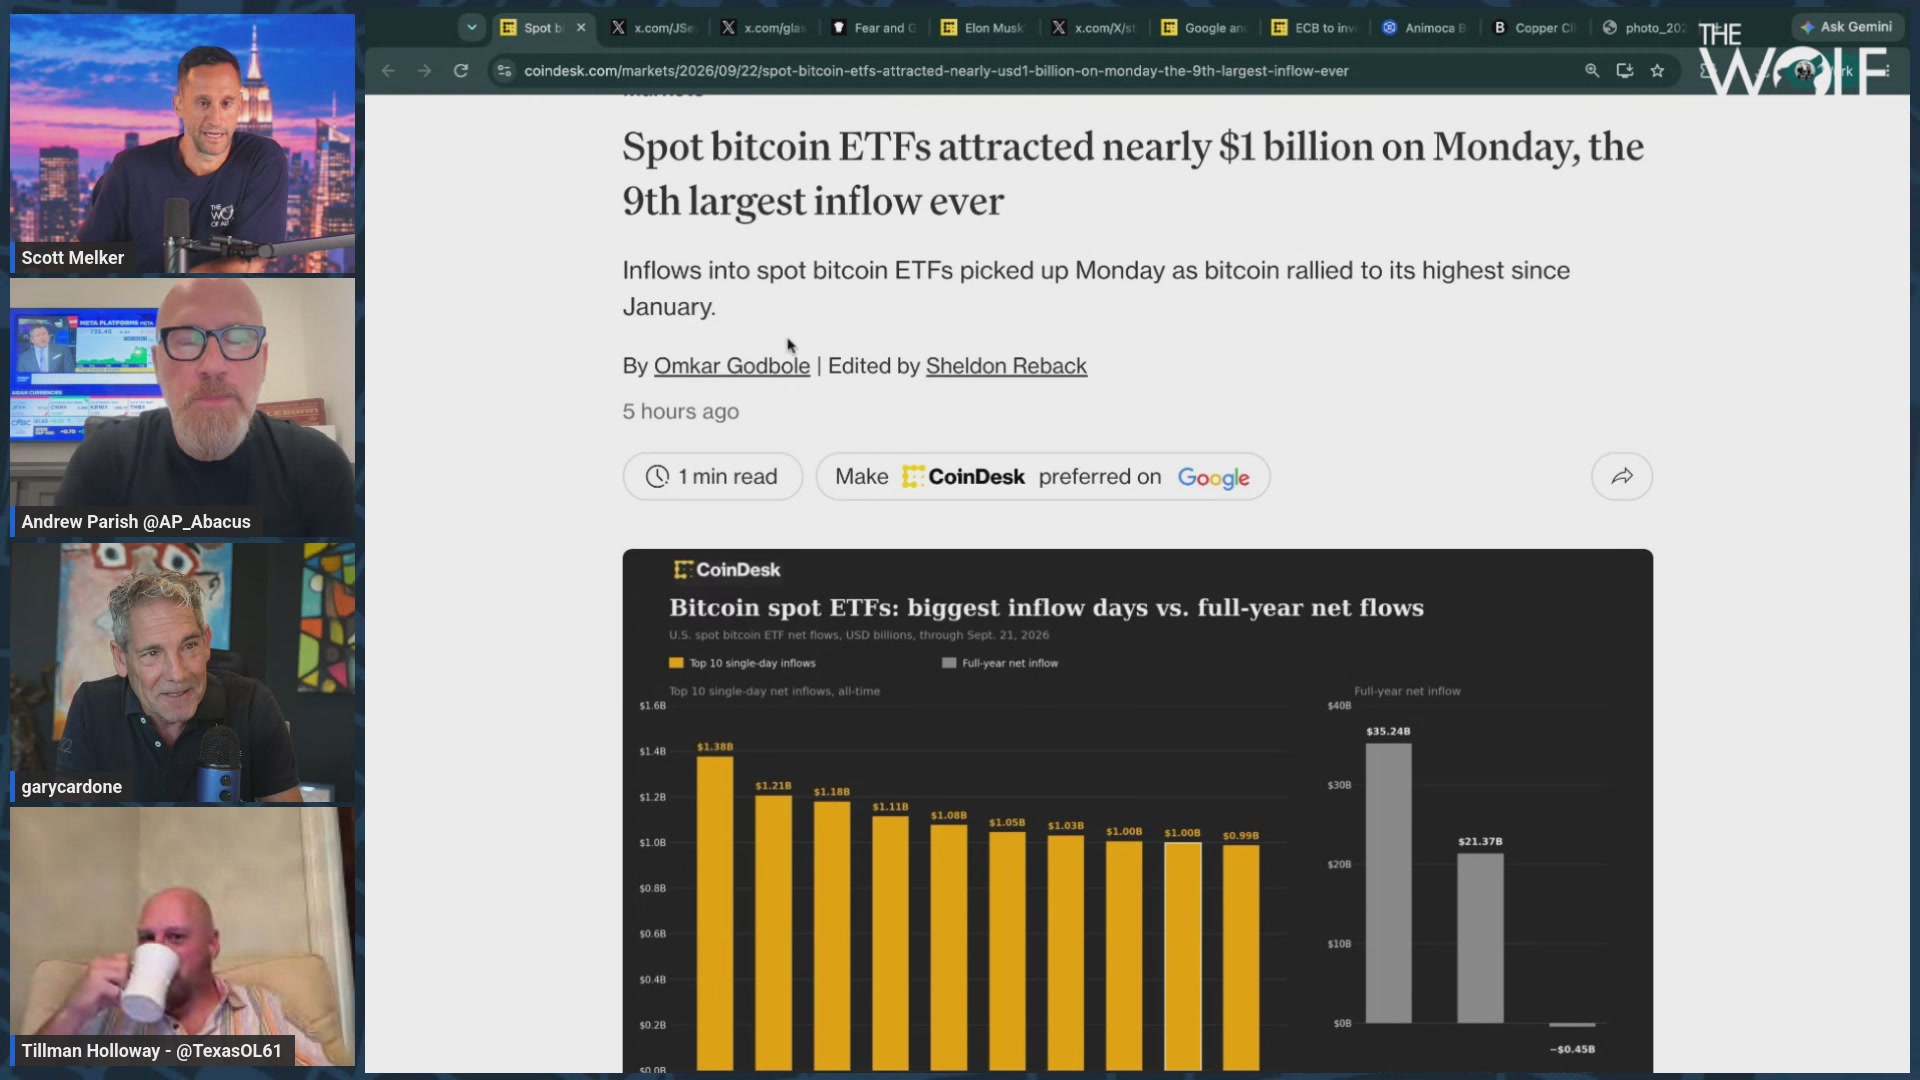Image resolution: width=1920 pixels, height=1080 pixels.
Task: Open the Copper Cli tab
Action: coord(1534,28)
